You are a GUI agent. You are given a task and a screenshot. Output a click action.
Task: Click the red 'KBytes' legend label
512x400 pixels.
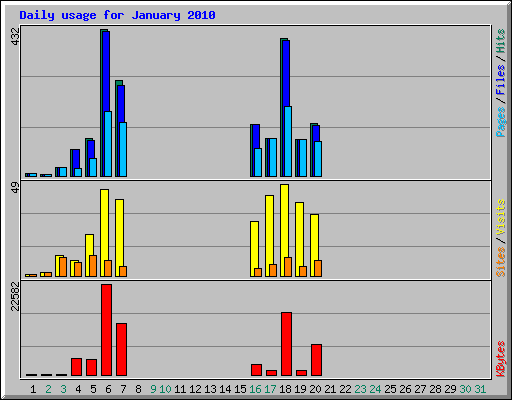click(500, 359)
